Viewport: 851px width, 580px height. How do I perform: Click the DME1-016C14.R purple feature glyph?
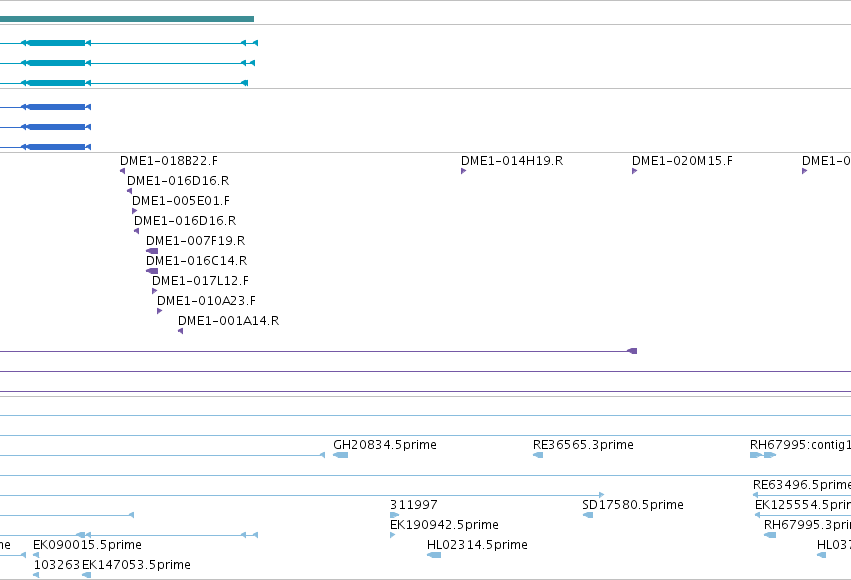(x=152, y=271)
